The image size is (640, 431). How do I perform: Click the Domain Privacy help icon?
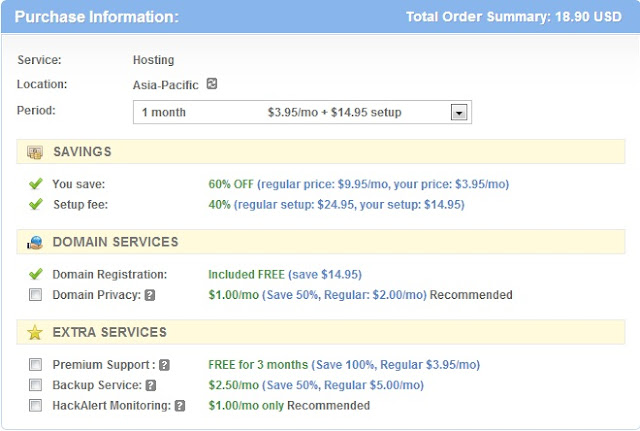149,295
